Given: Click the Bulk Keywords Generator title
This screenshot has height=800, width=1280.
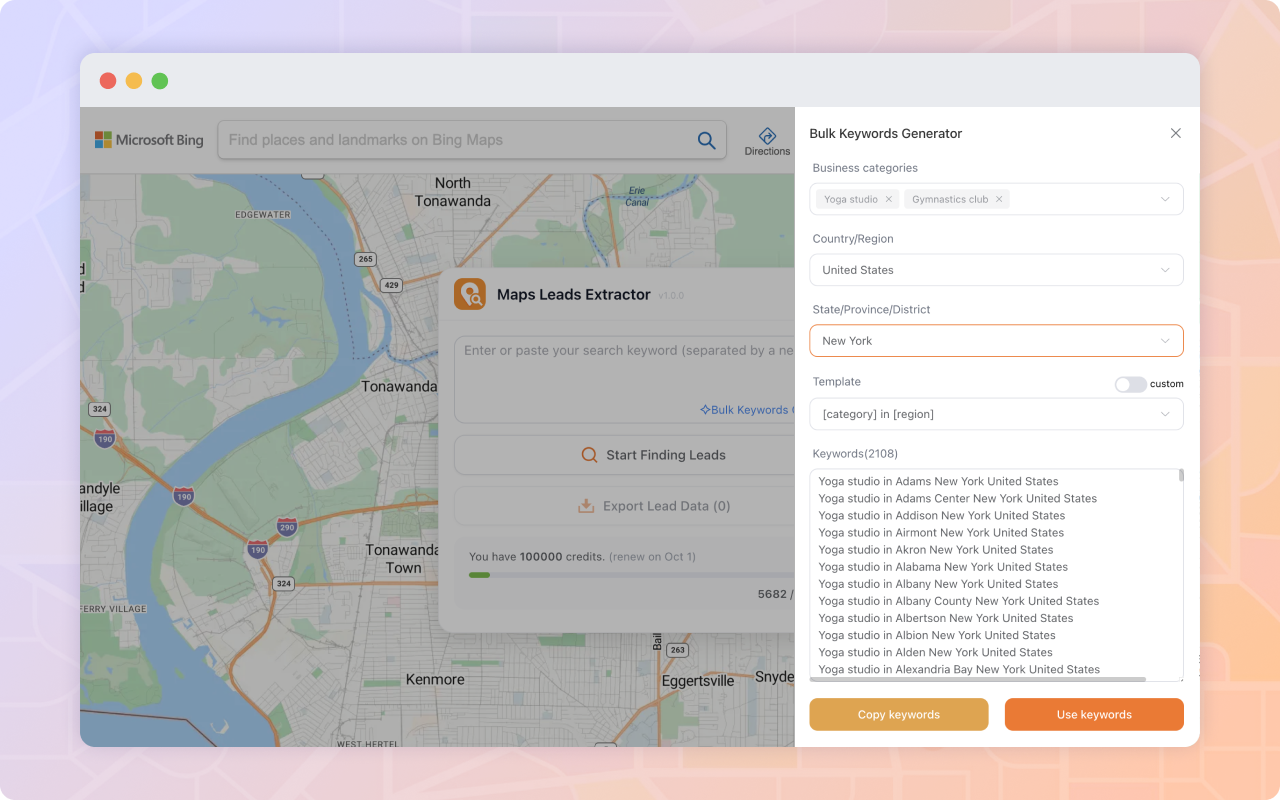Looking at the screenshot, I should (x=886, y=133).
